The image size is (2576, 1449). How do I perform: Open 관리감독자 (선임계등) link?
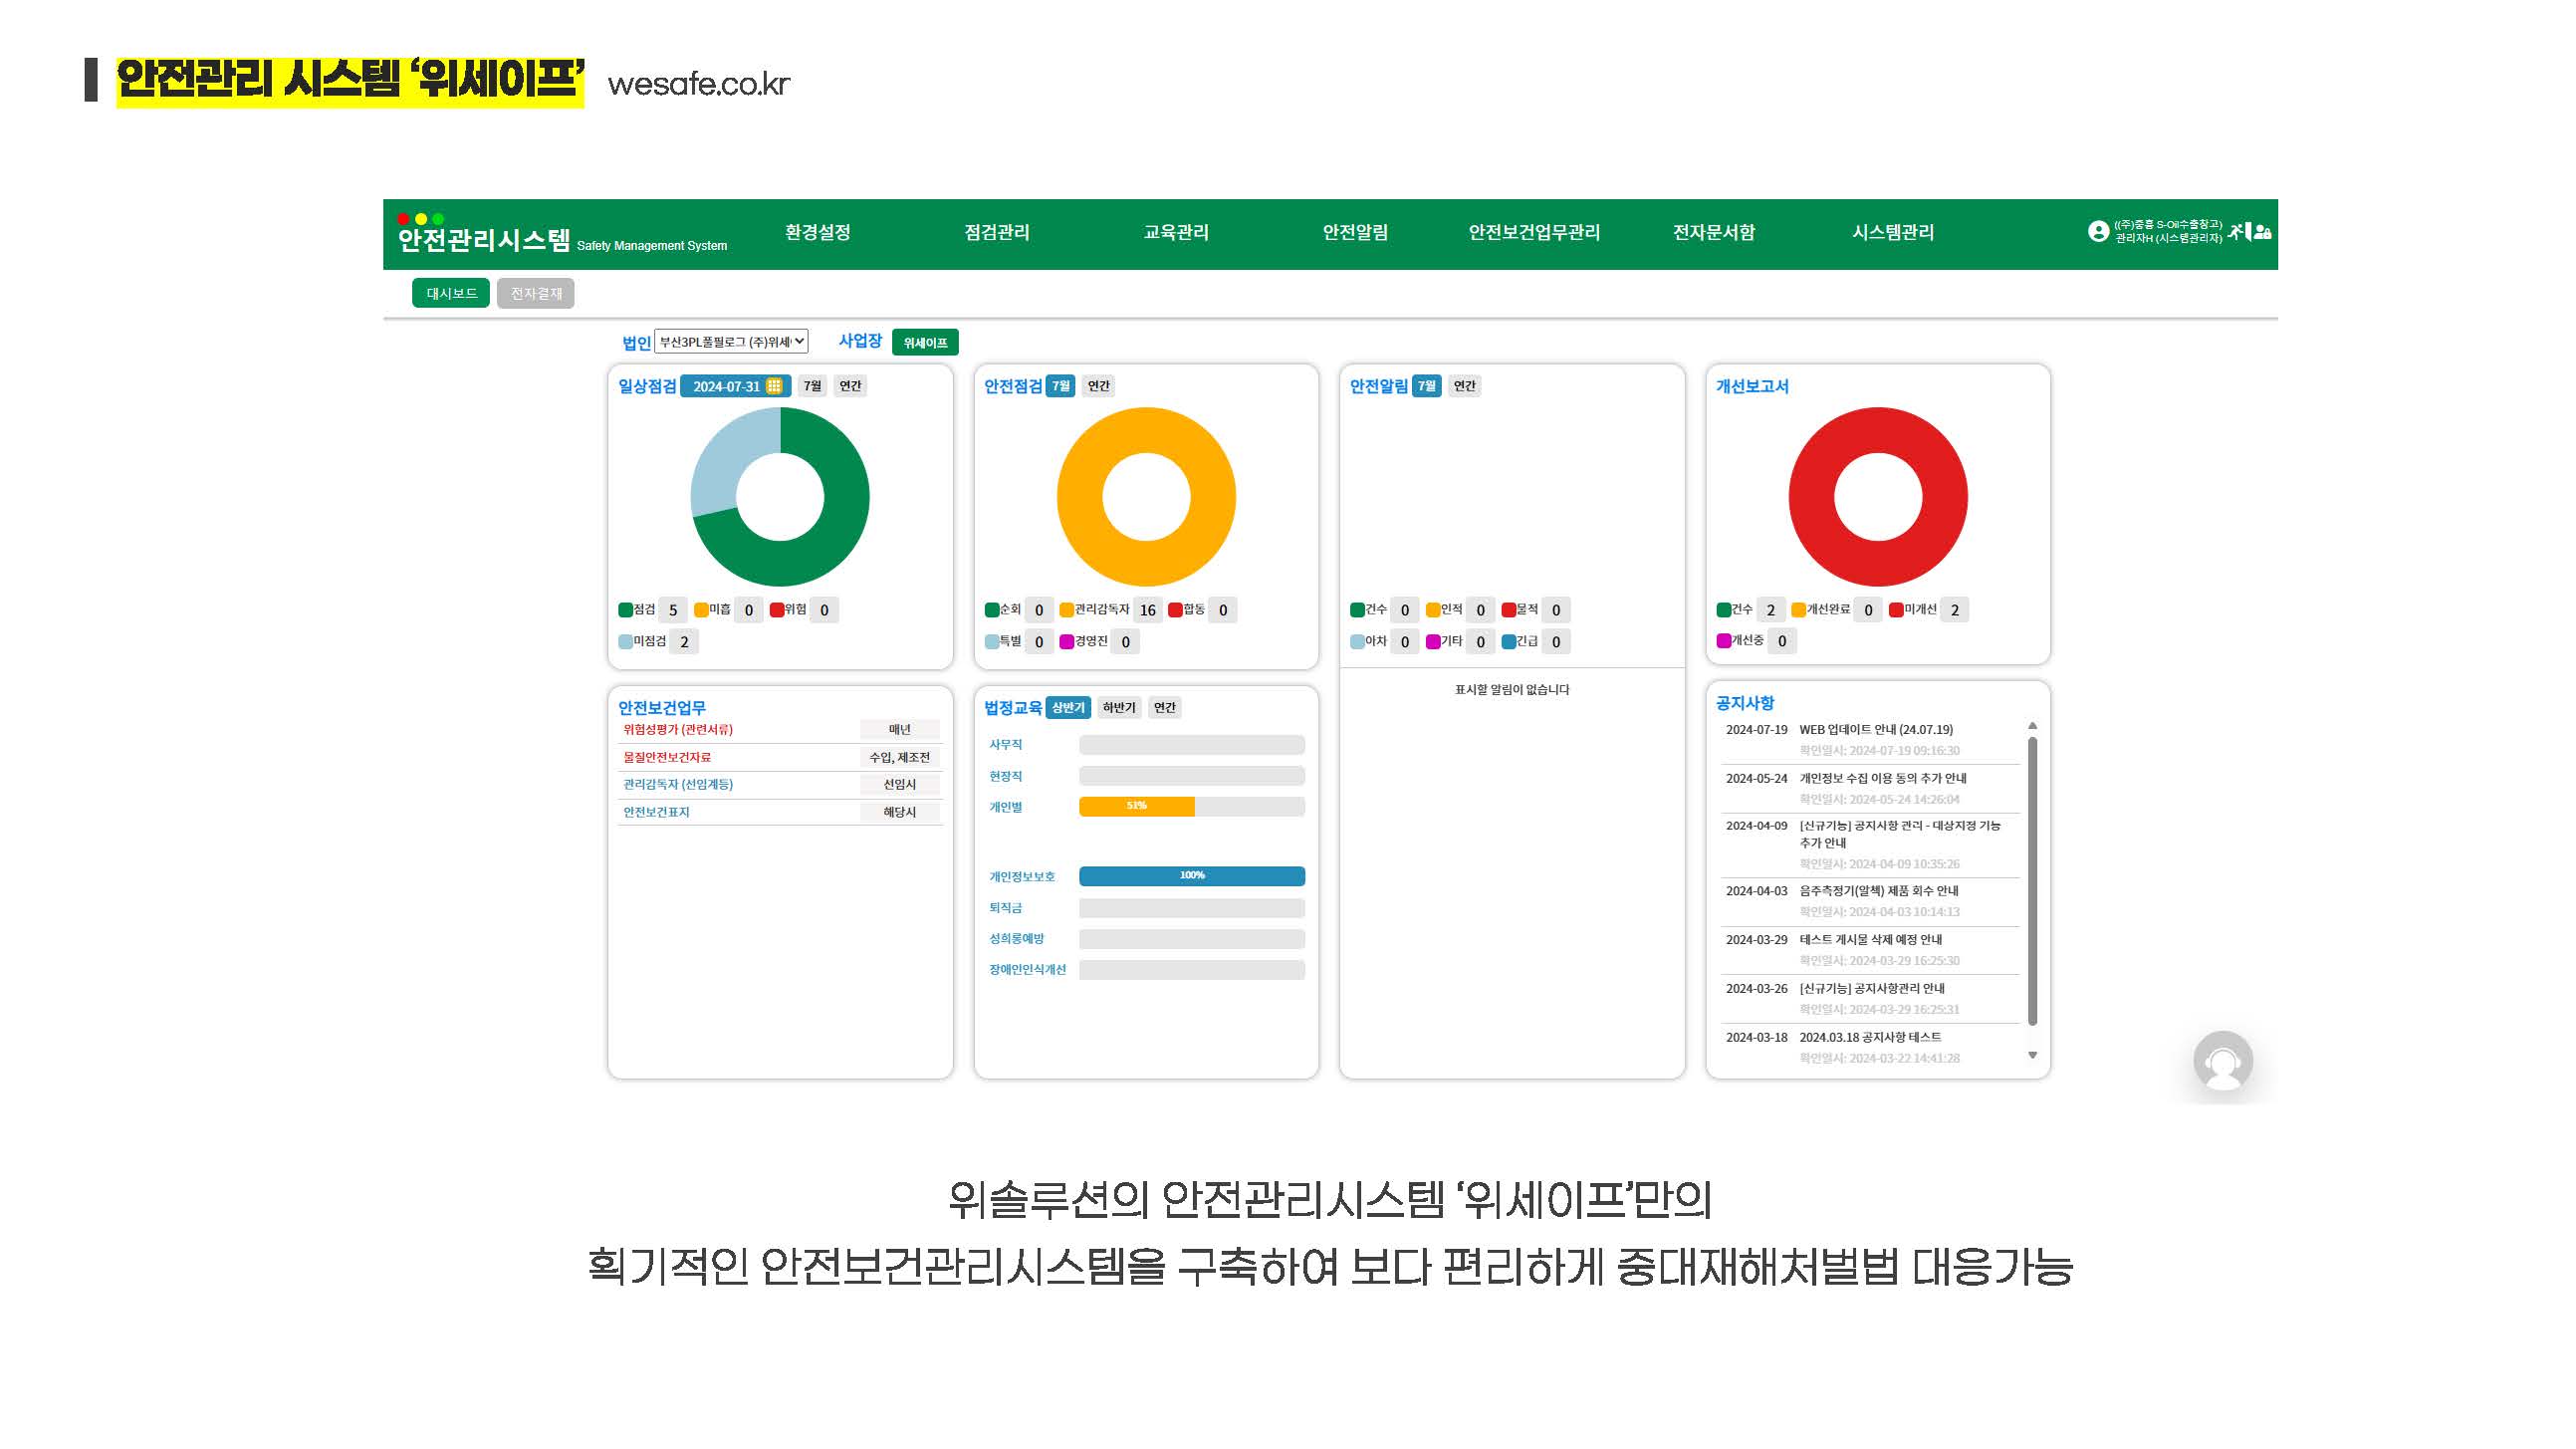click(677, 785)
